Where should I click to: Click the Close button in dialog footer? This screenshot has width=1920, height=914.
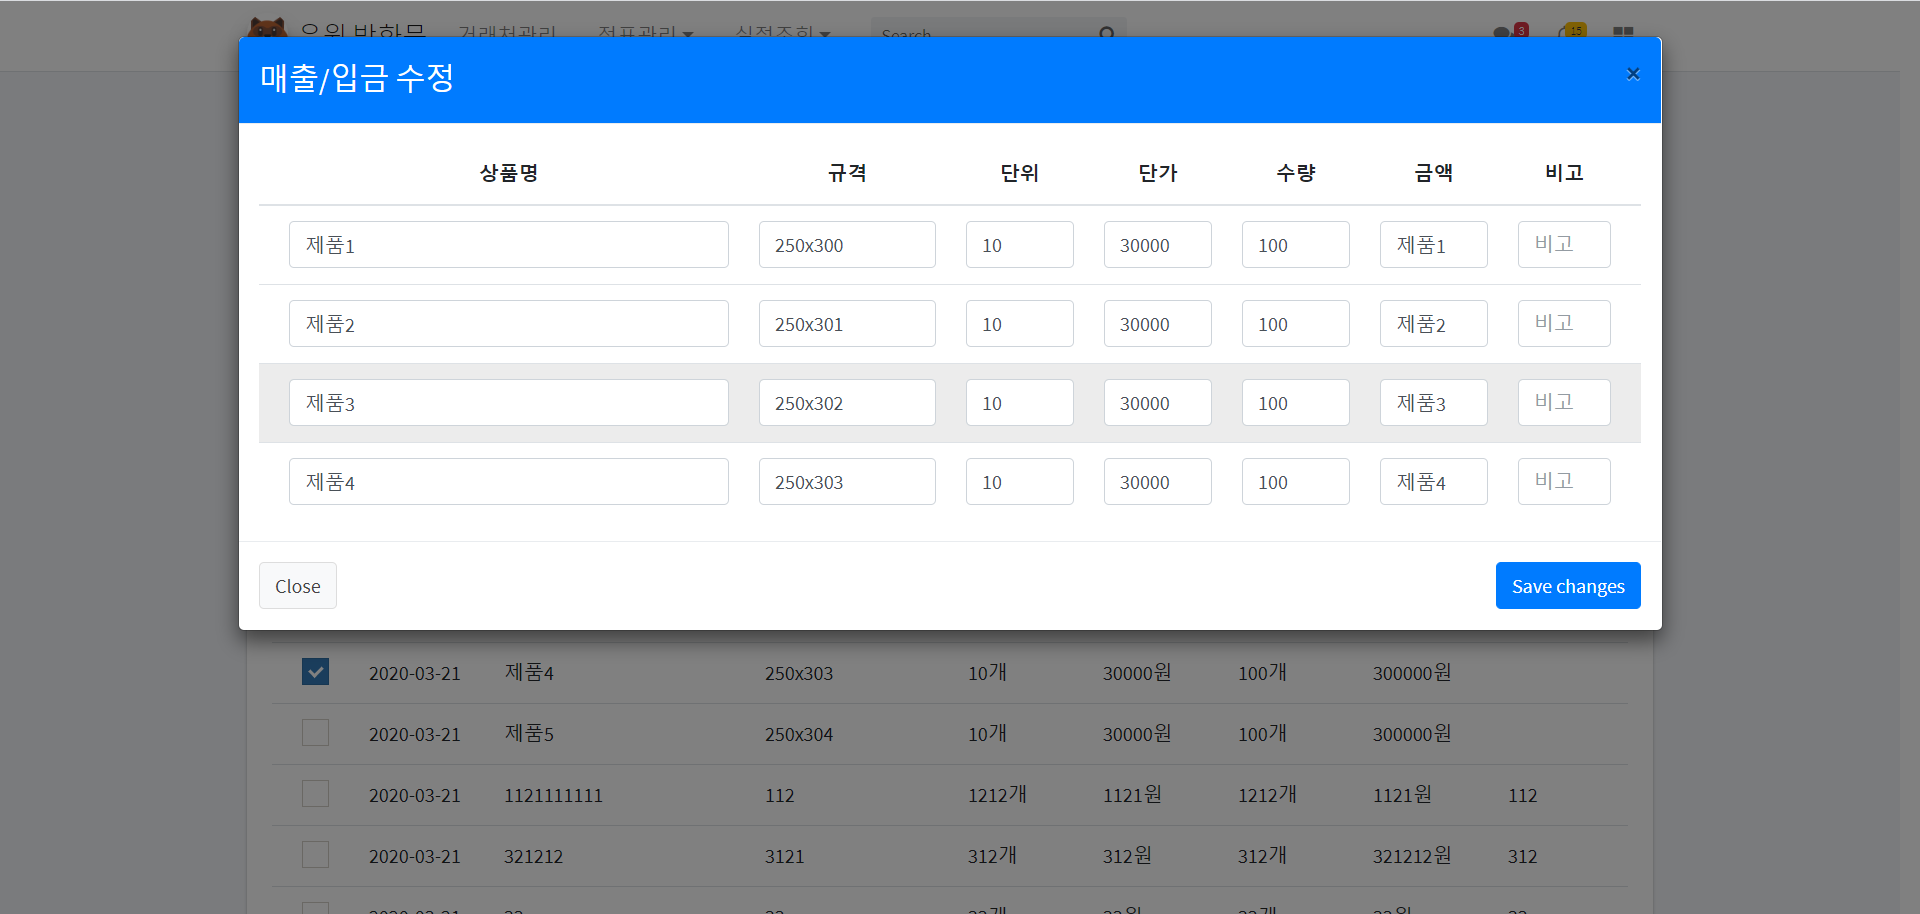(298, 586)
